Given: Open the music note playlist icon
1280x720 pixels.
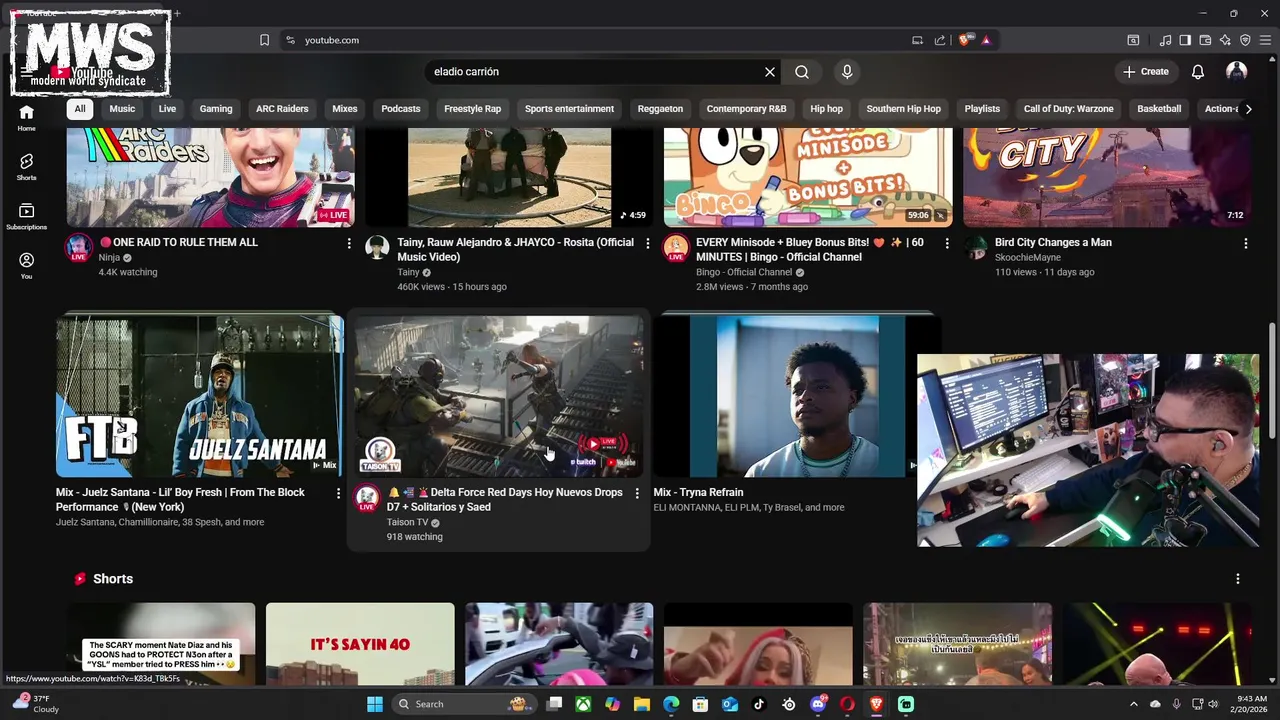Looking at the screenshot, I should click(x=1165, y=40).
